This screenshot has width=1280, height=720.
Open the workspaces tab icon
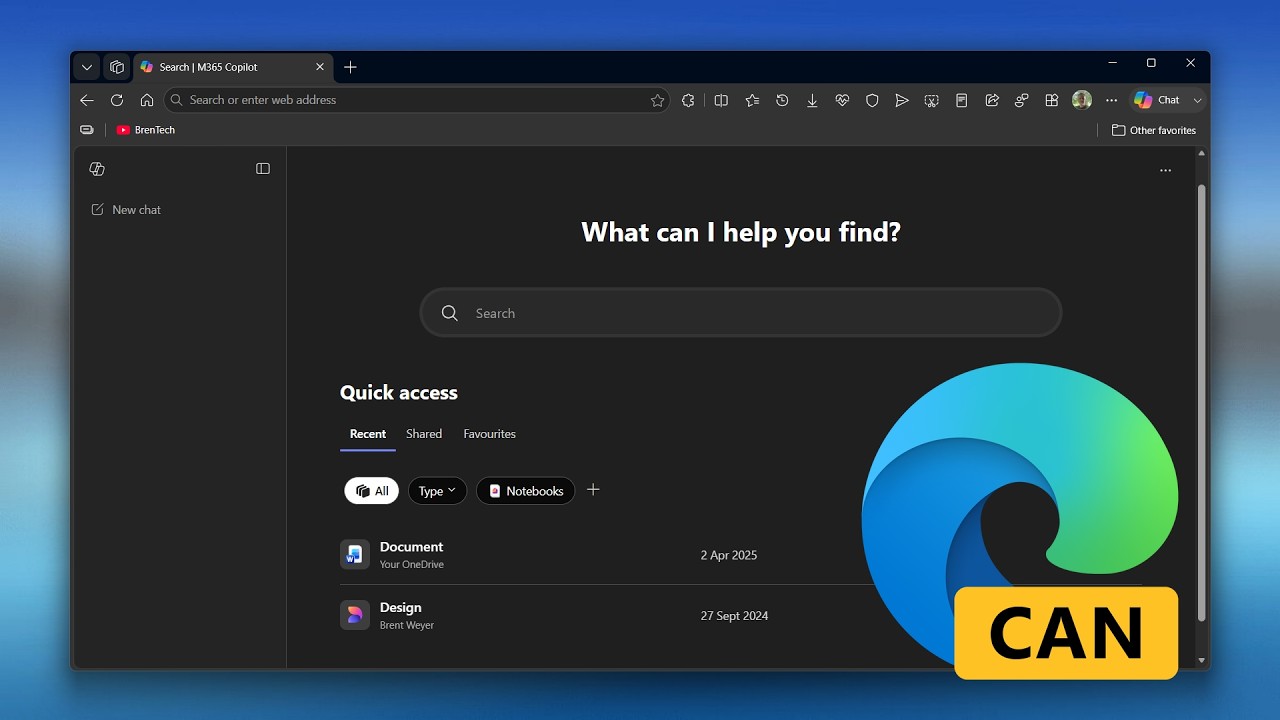117,67
